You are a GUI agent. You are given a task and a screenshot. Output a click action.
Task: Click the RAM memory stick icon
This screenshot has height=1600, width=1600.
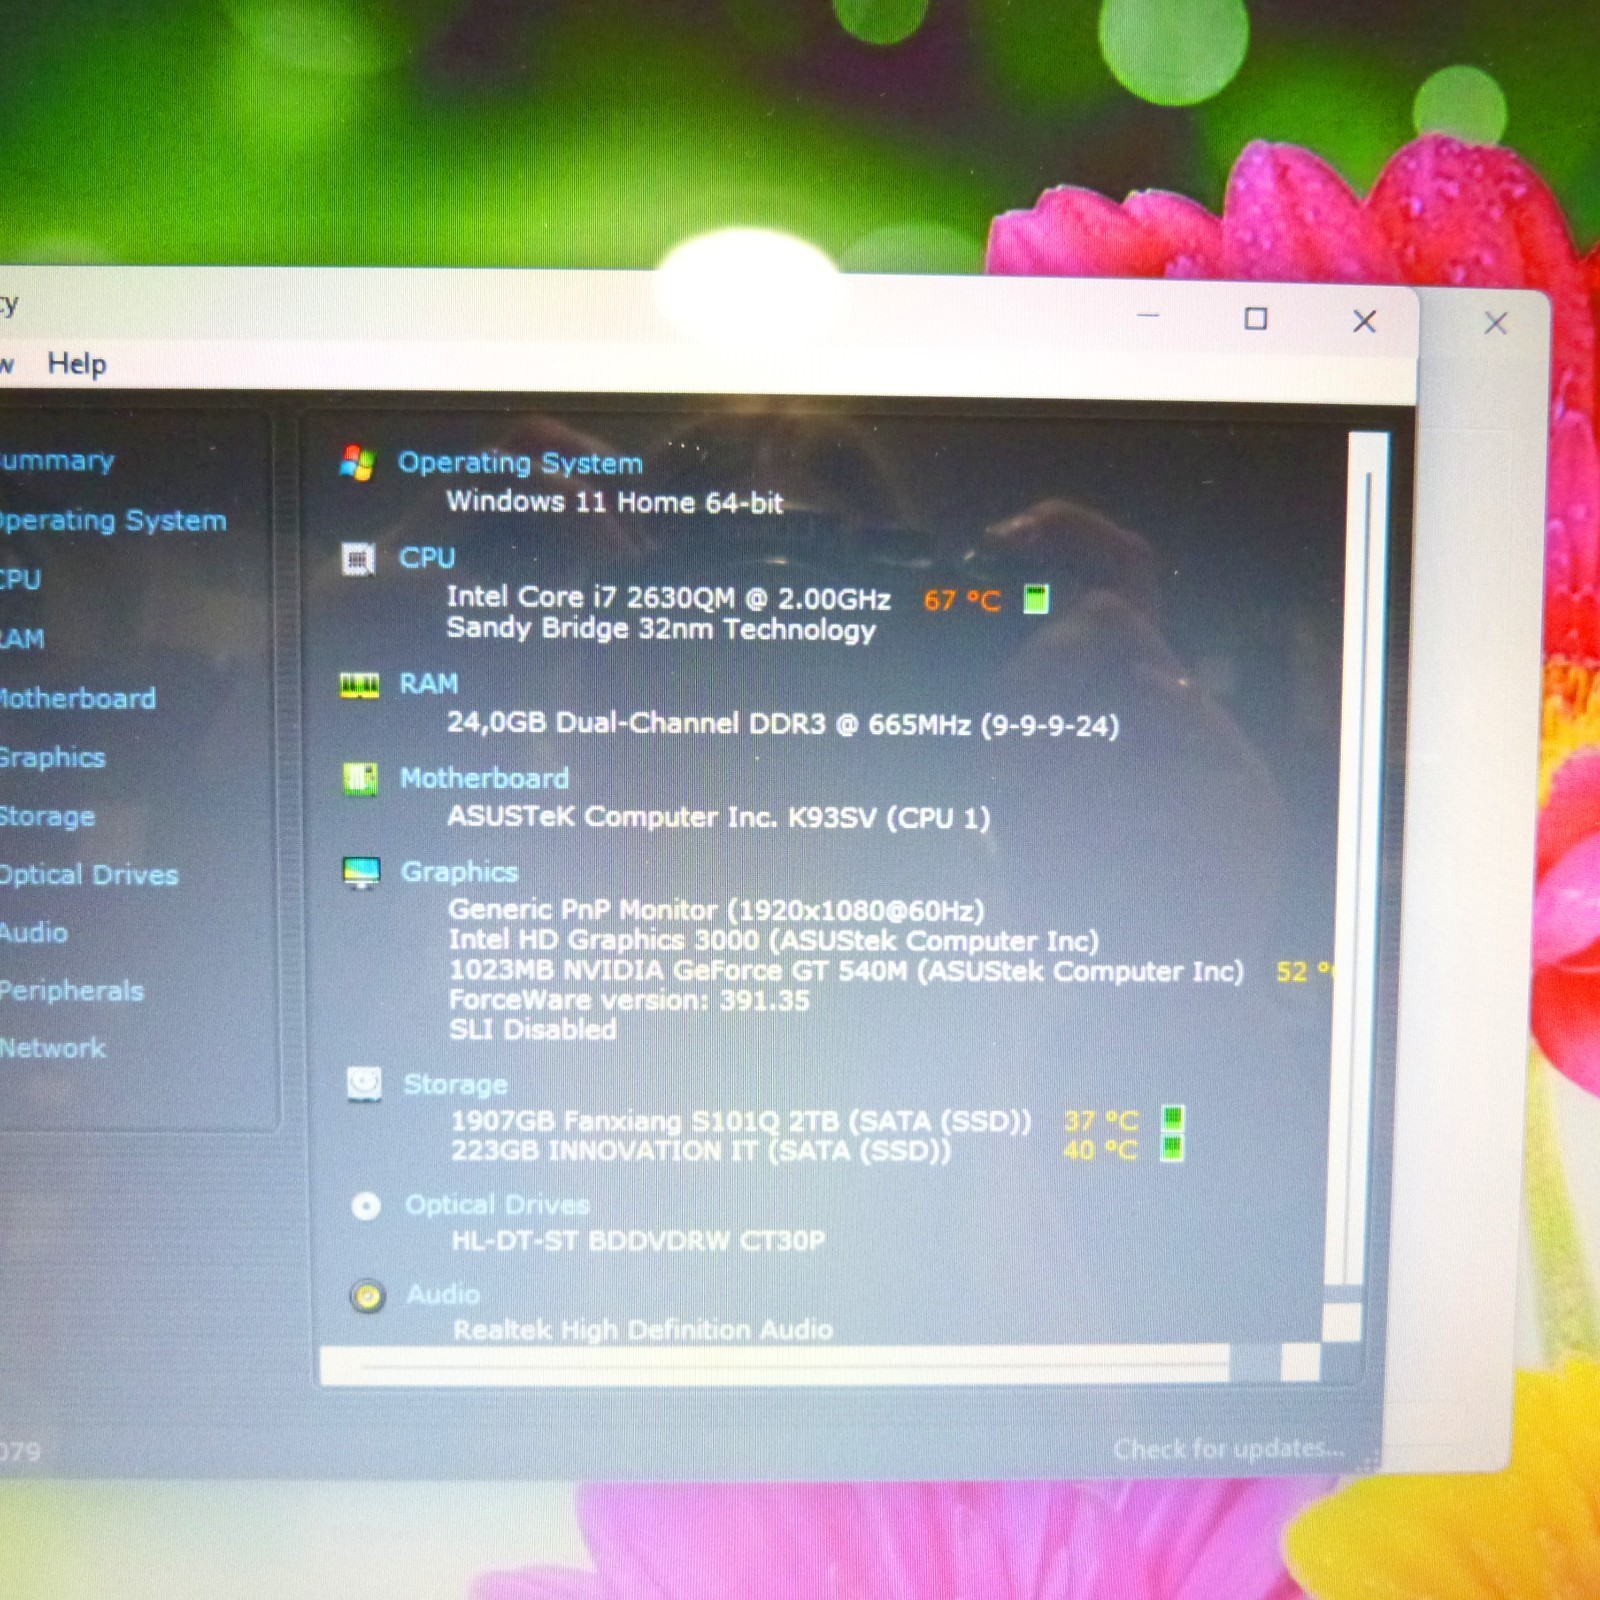[x=359, y=685]
